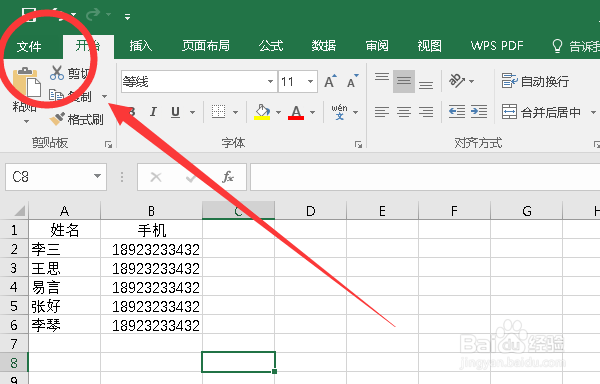Click the Format Painter (格式刷) brush

tap(58, 119)
